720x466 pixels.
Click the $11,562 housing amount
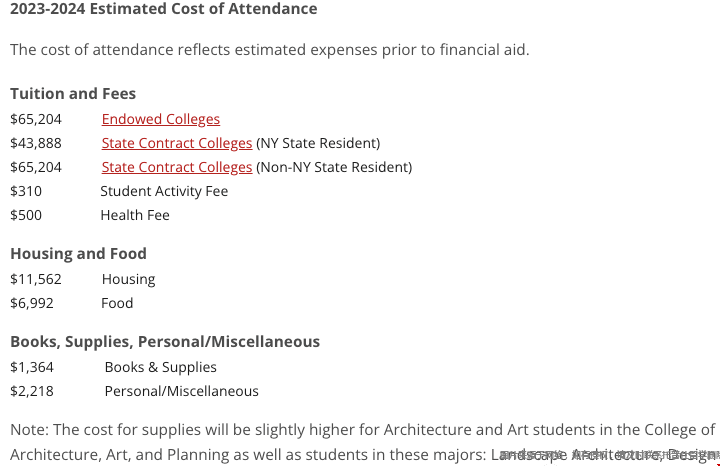pos(36,279)
